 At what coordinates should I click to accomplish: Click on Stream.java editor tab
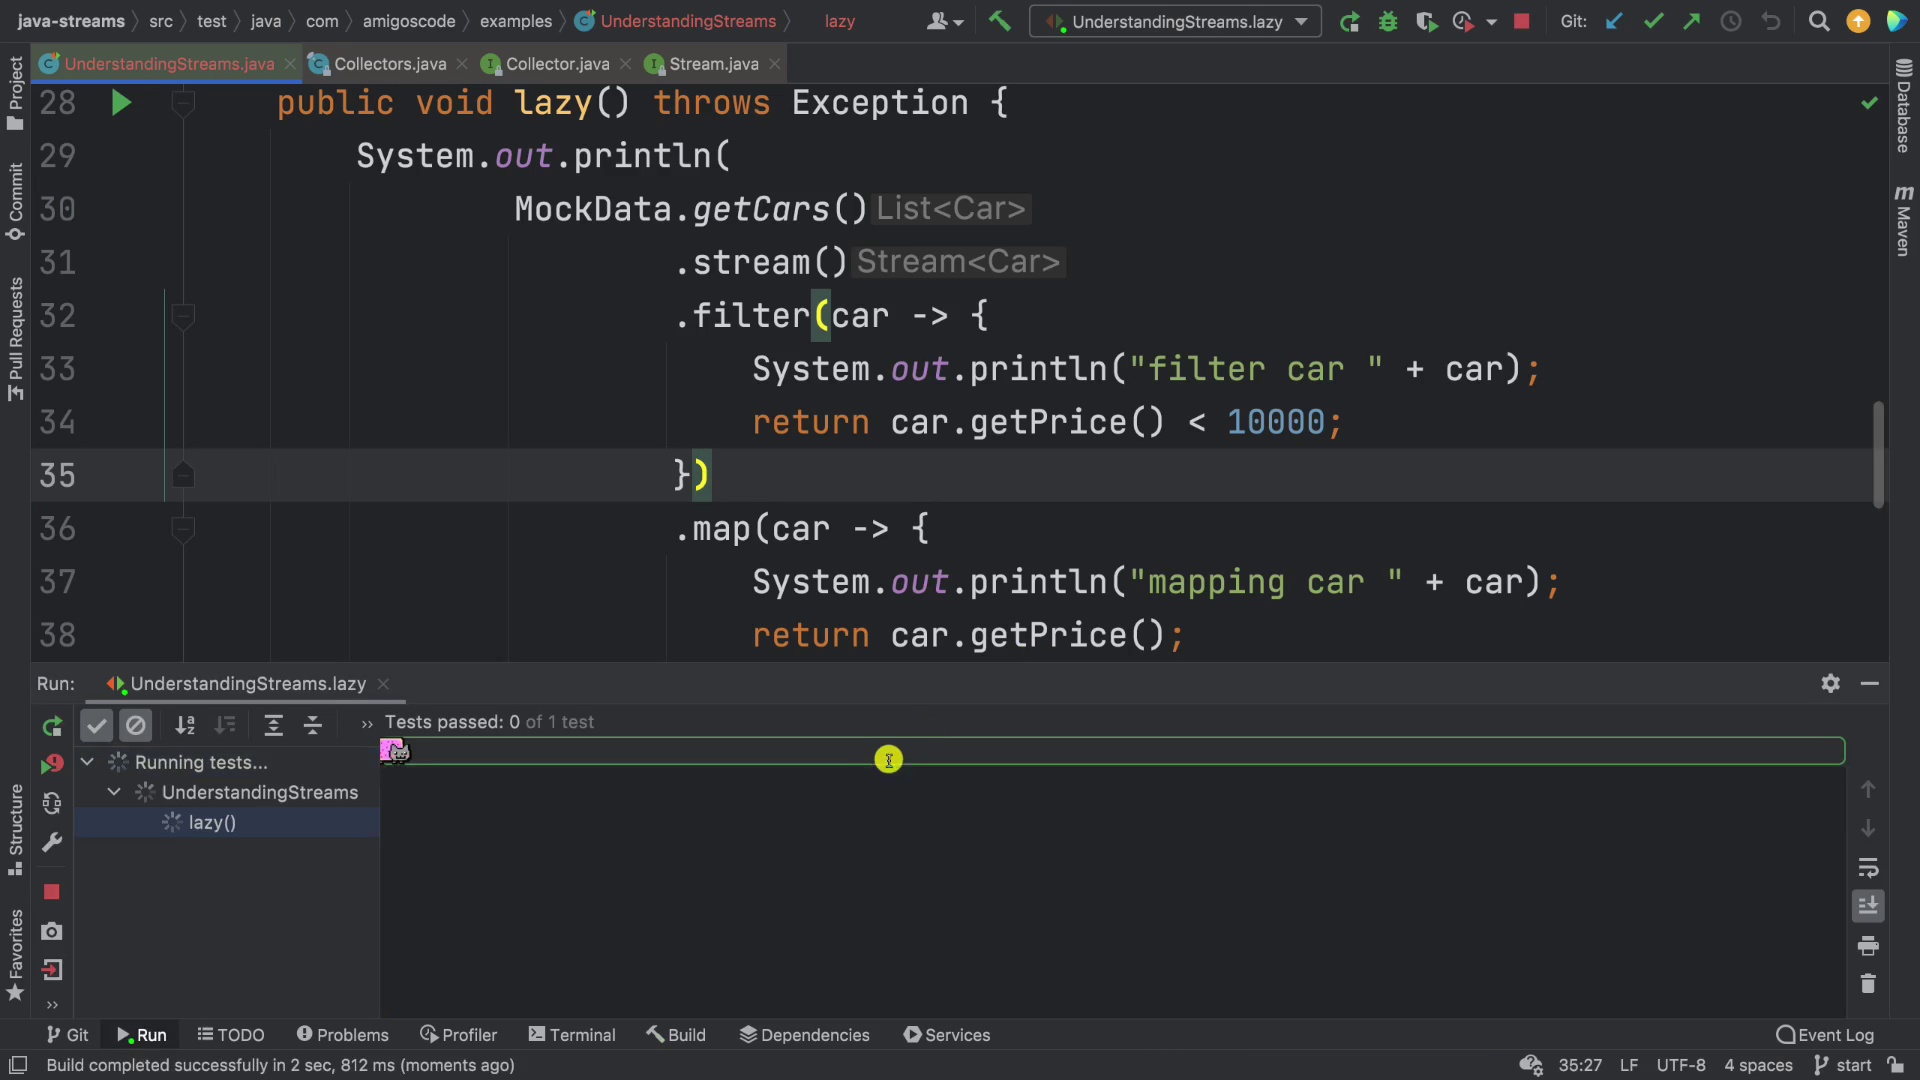click(712, 63)
